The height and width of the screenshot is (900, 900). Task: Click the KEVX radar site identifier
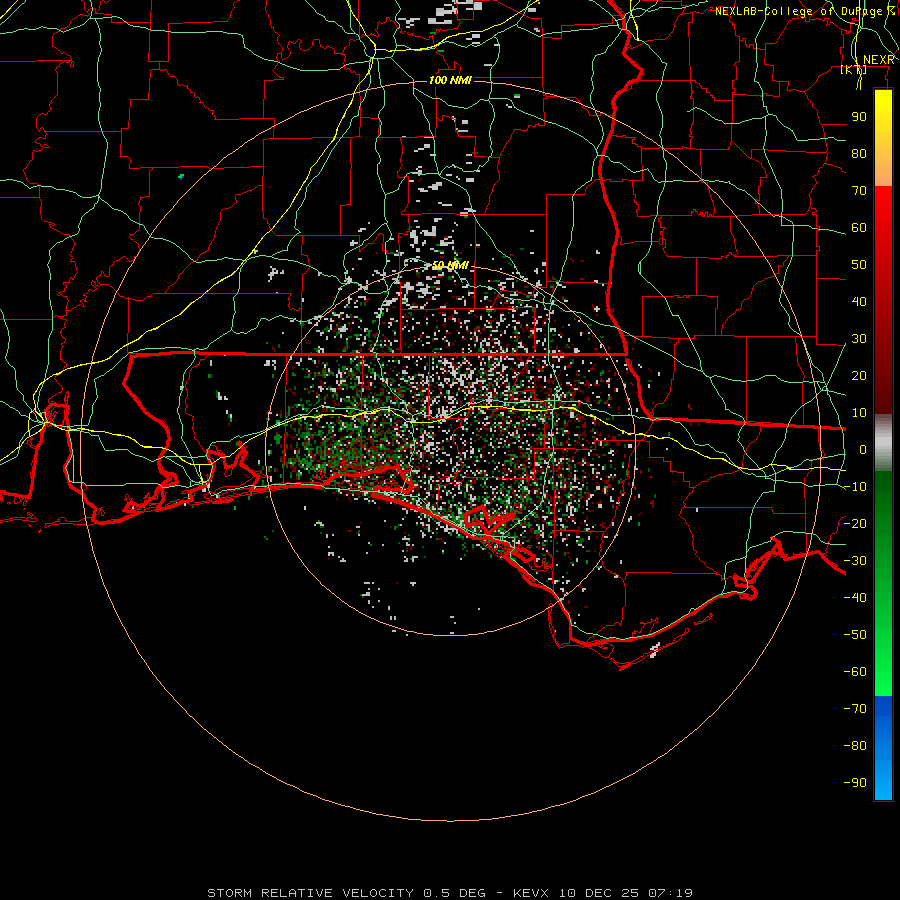(531, 893)
